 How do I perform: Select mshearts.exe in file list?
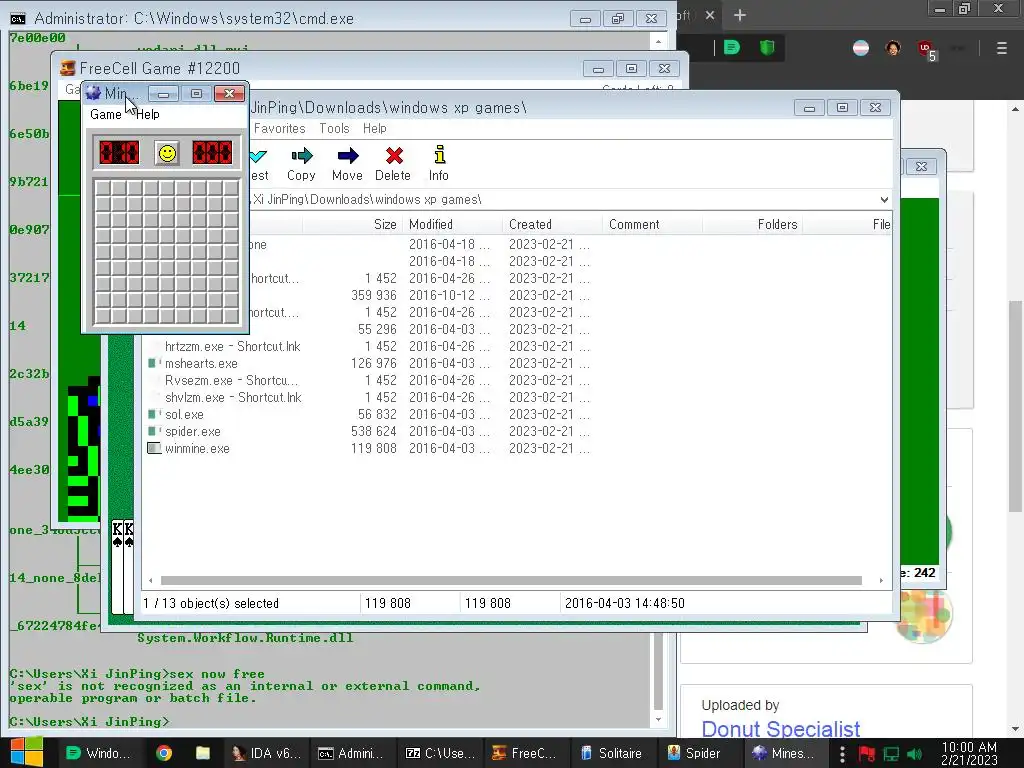[x=201, y=364]
